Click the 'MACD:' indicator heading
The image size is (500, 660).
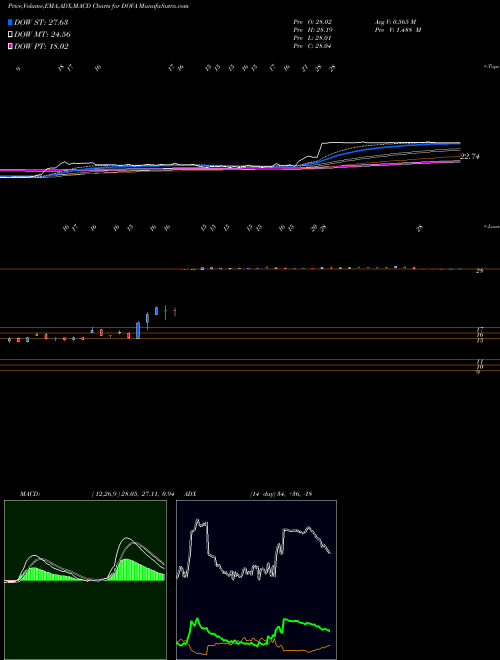click(30, 494)
